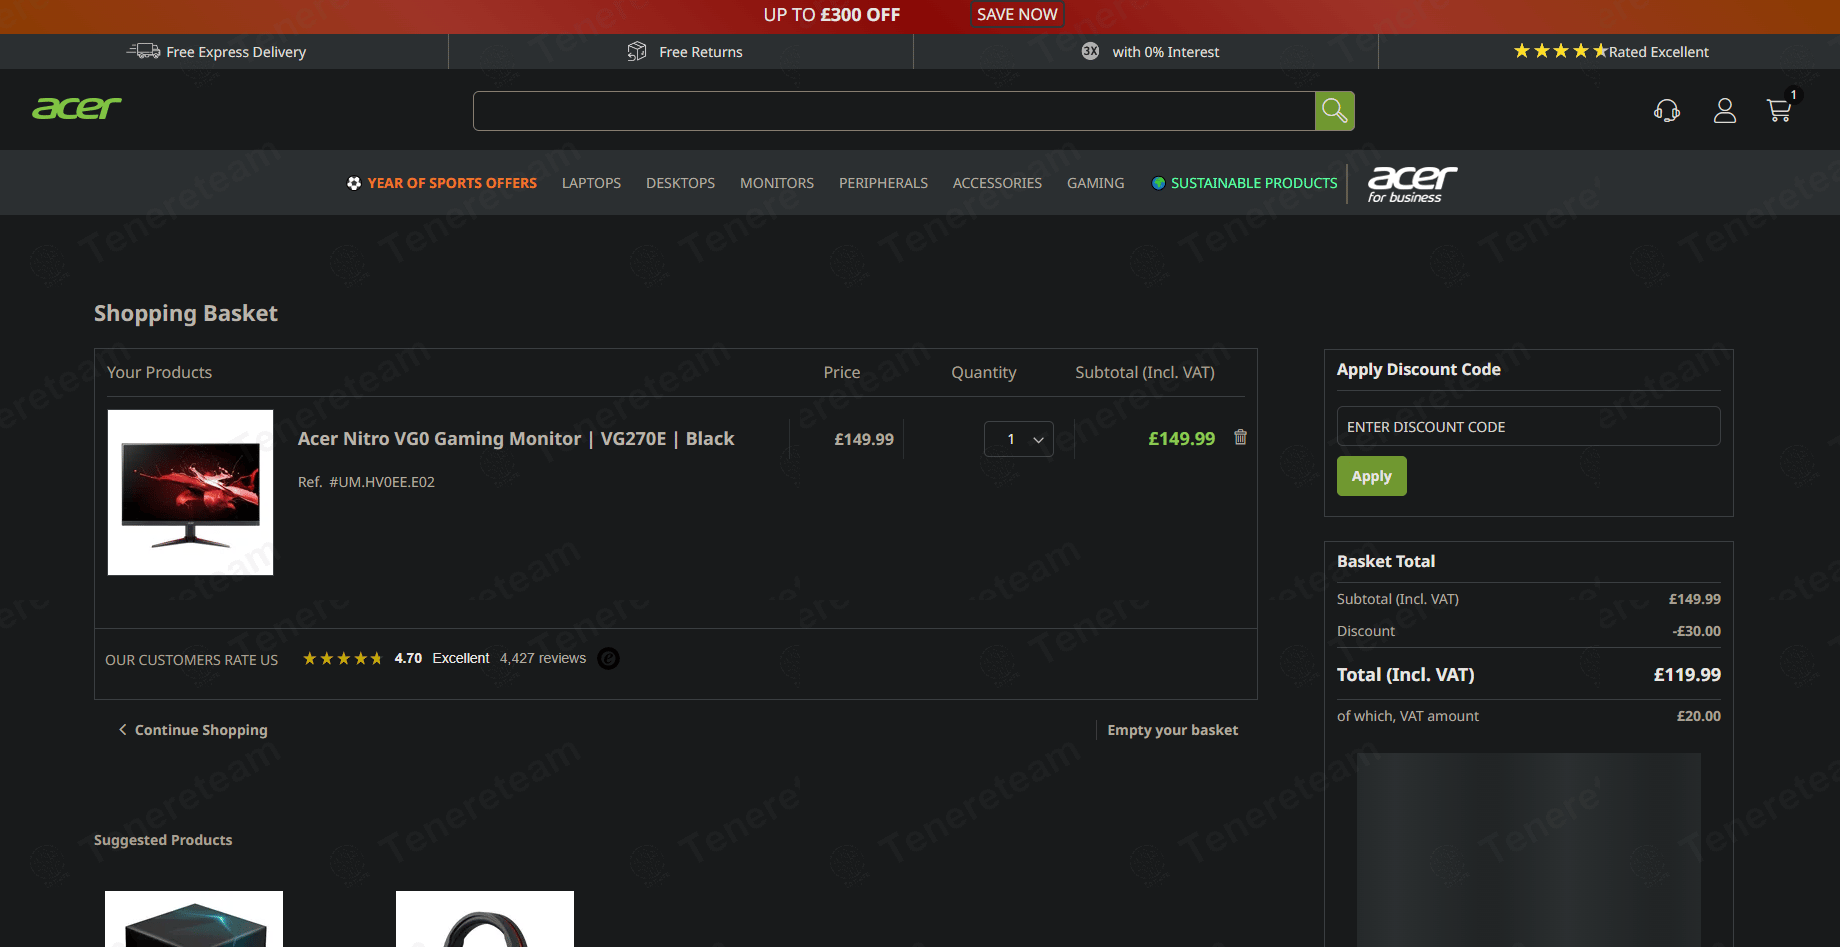Open the Peripherals menu

point(883,183)
